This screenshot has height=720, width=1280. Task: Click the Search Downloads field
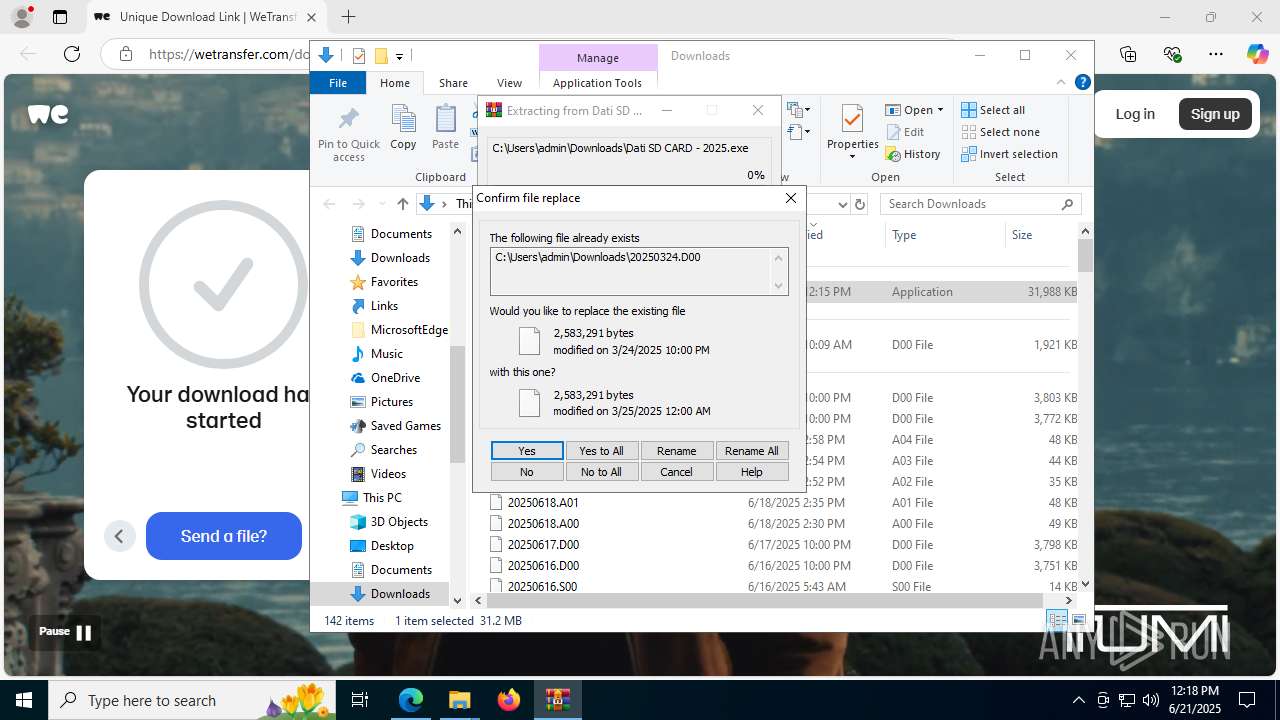pyautogui.click(x=980, y=204)
